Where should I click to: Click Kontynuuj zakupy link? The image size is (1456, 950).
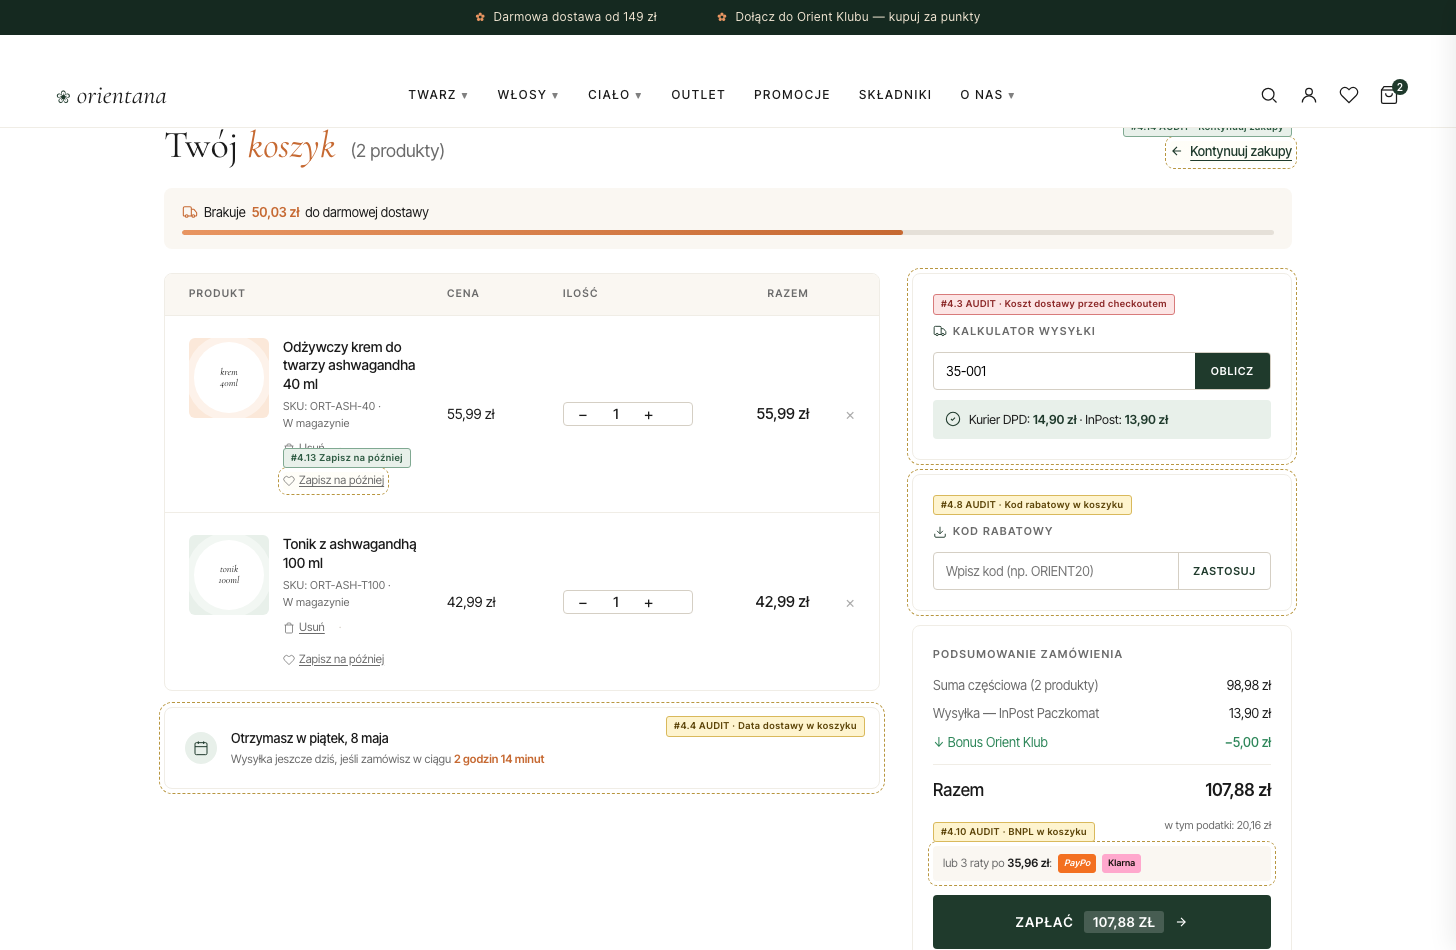coord(1231,152)
